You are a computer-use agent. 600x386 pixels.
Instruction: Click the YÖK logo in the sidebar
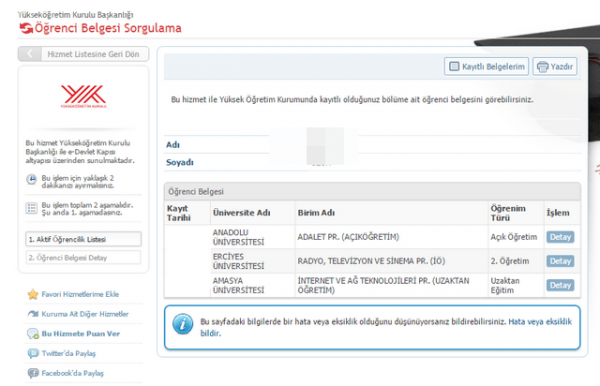pyautogui.click(x=83, y=96)
